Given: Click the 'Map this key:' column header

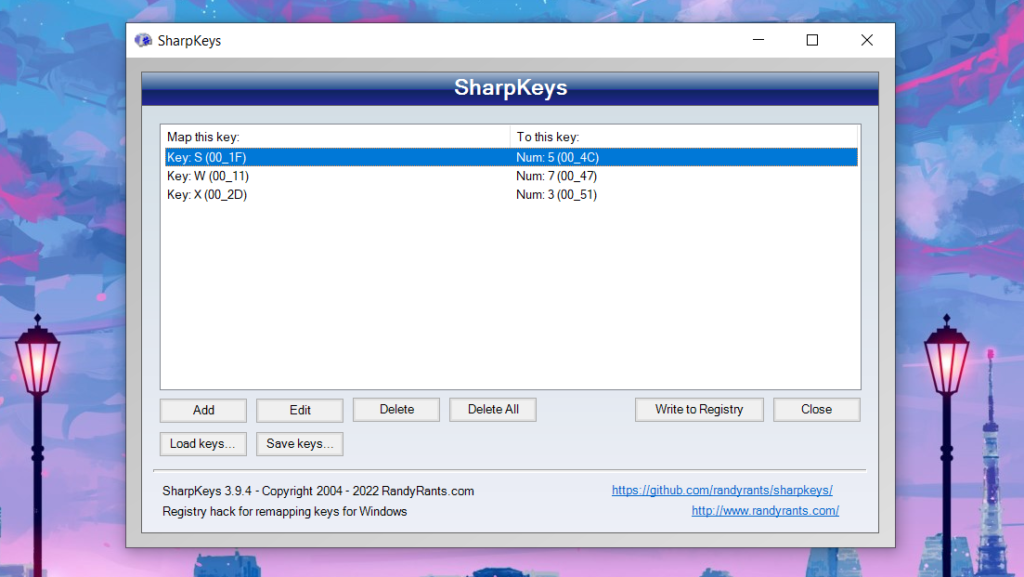Looking at the screenshot, I should point(336,137).
